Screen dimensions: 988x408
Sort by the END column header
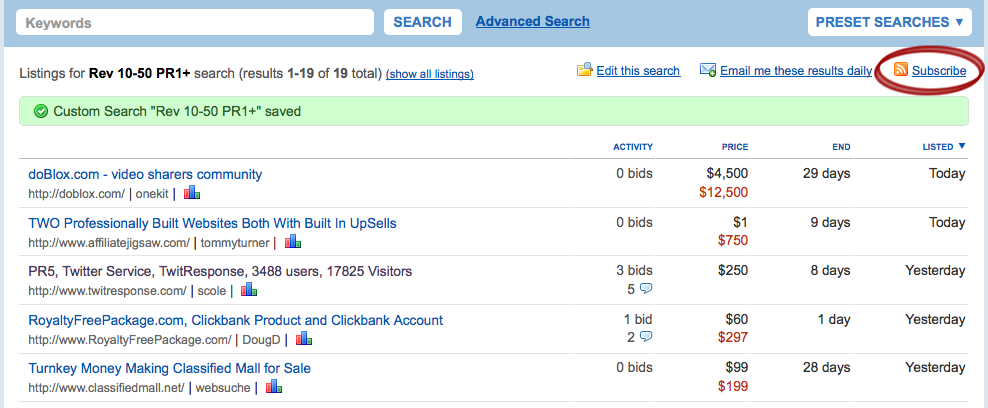pyautogui.click(x=841, y=147)
